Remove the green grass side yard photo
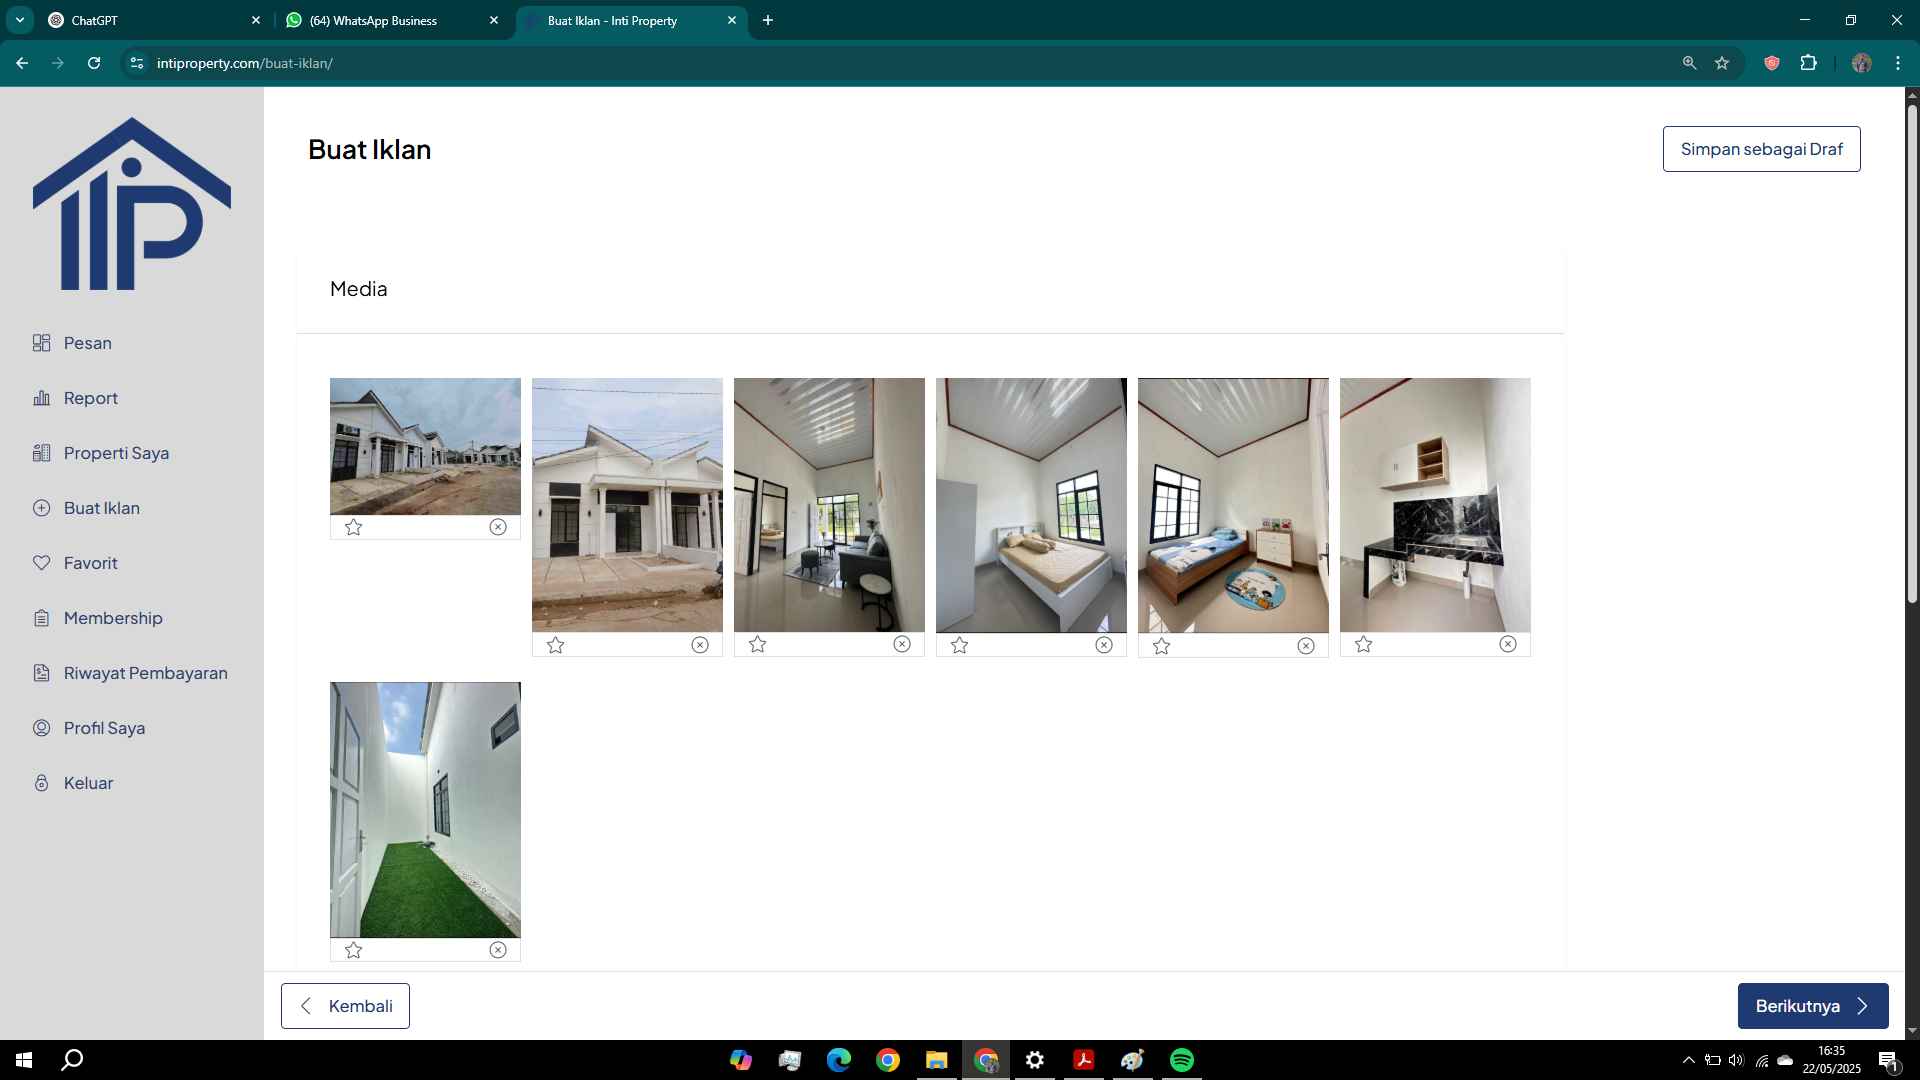Viewport: 1920px width, 1080px height. tap(498, 950)
